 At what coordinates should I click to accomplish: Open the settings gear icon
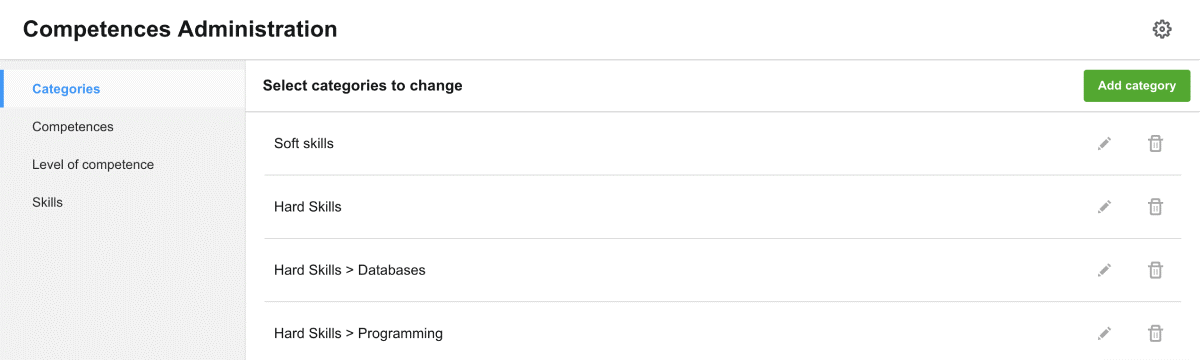pyautogui.click(x=1161, y=29)
